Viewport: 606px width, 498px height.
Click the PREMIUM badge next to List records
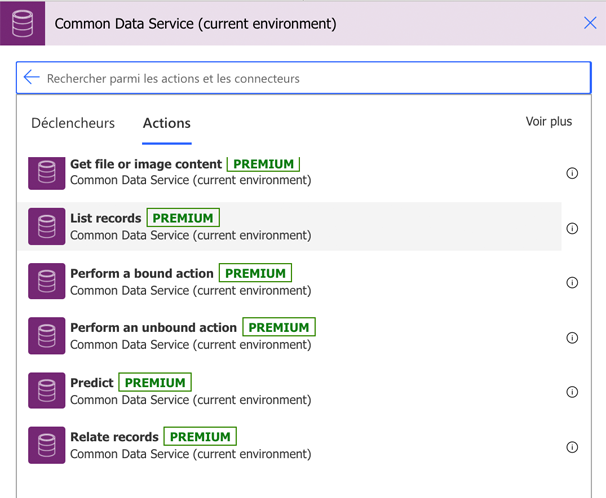pos(183,218)
